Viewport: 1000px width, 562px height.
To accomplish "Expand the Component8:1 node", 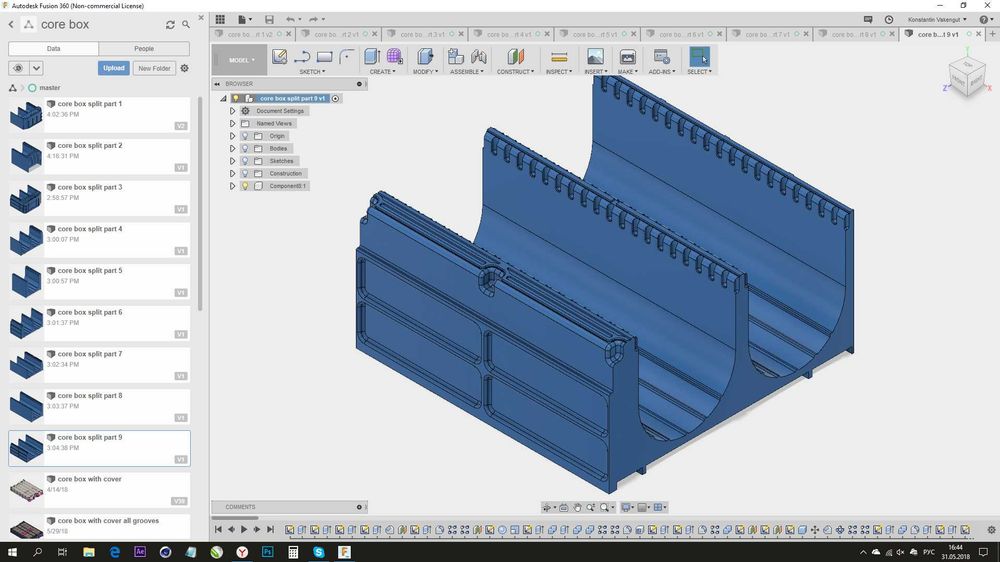I will pos(233,186).
